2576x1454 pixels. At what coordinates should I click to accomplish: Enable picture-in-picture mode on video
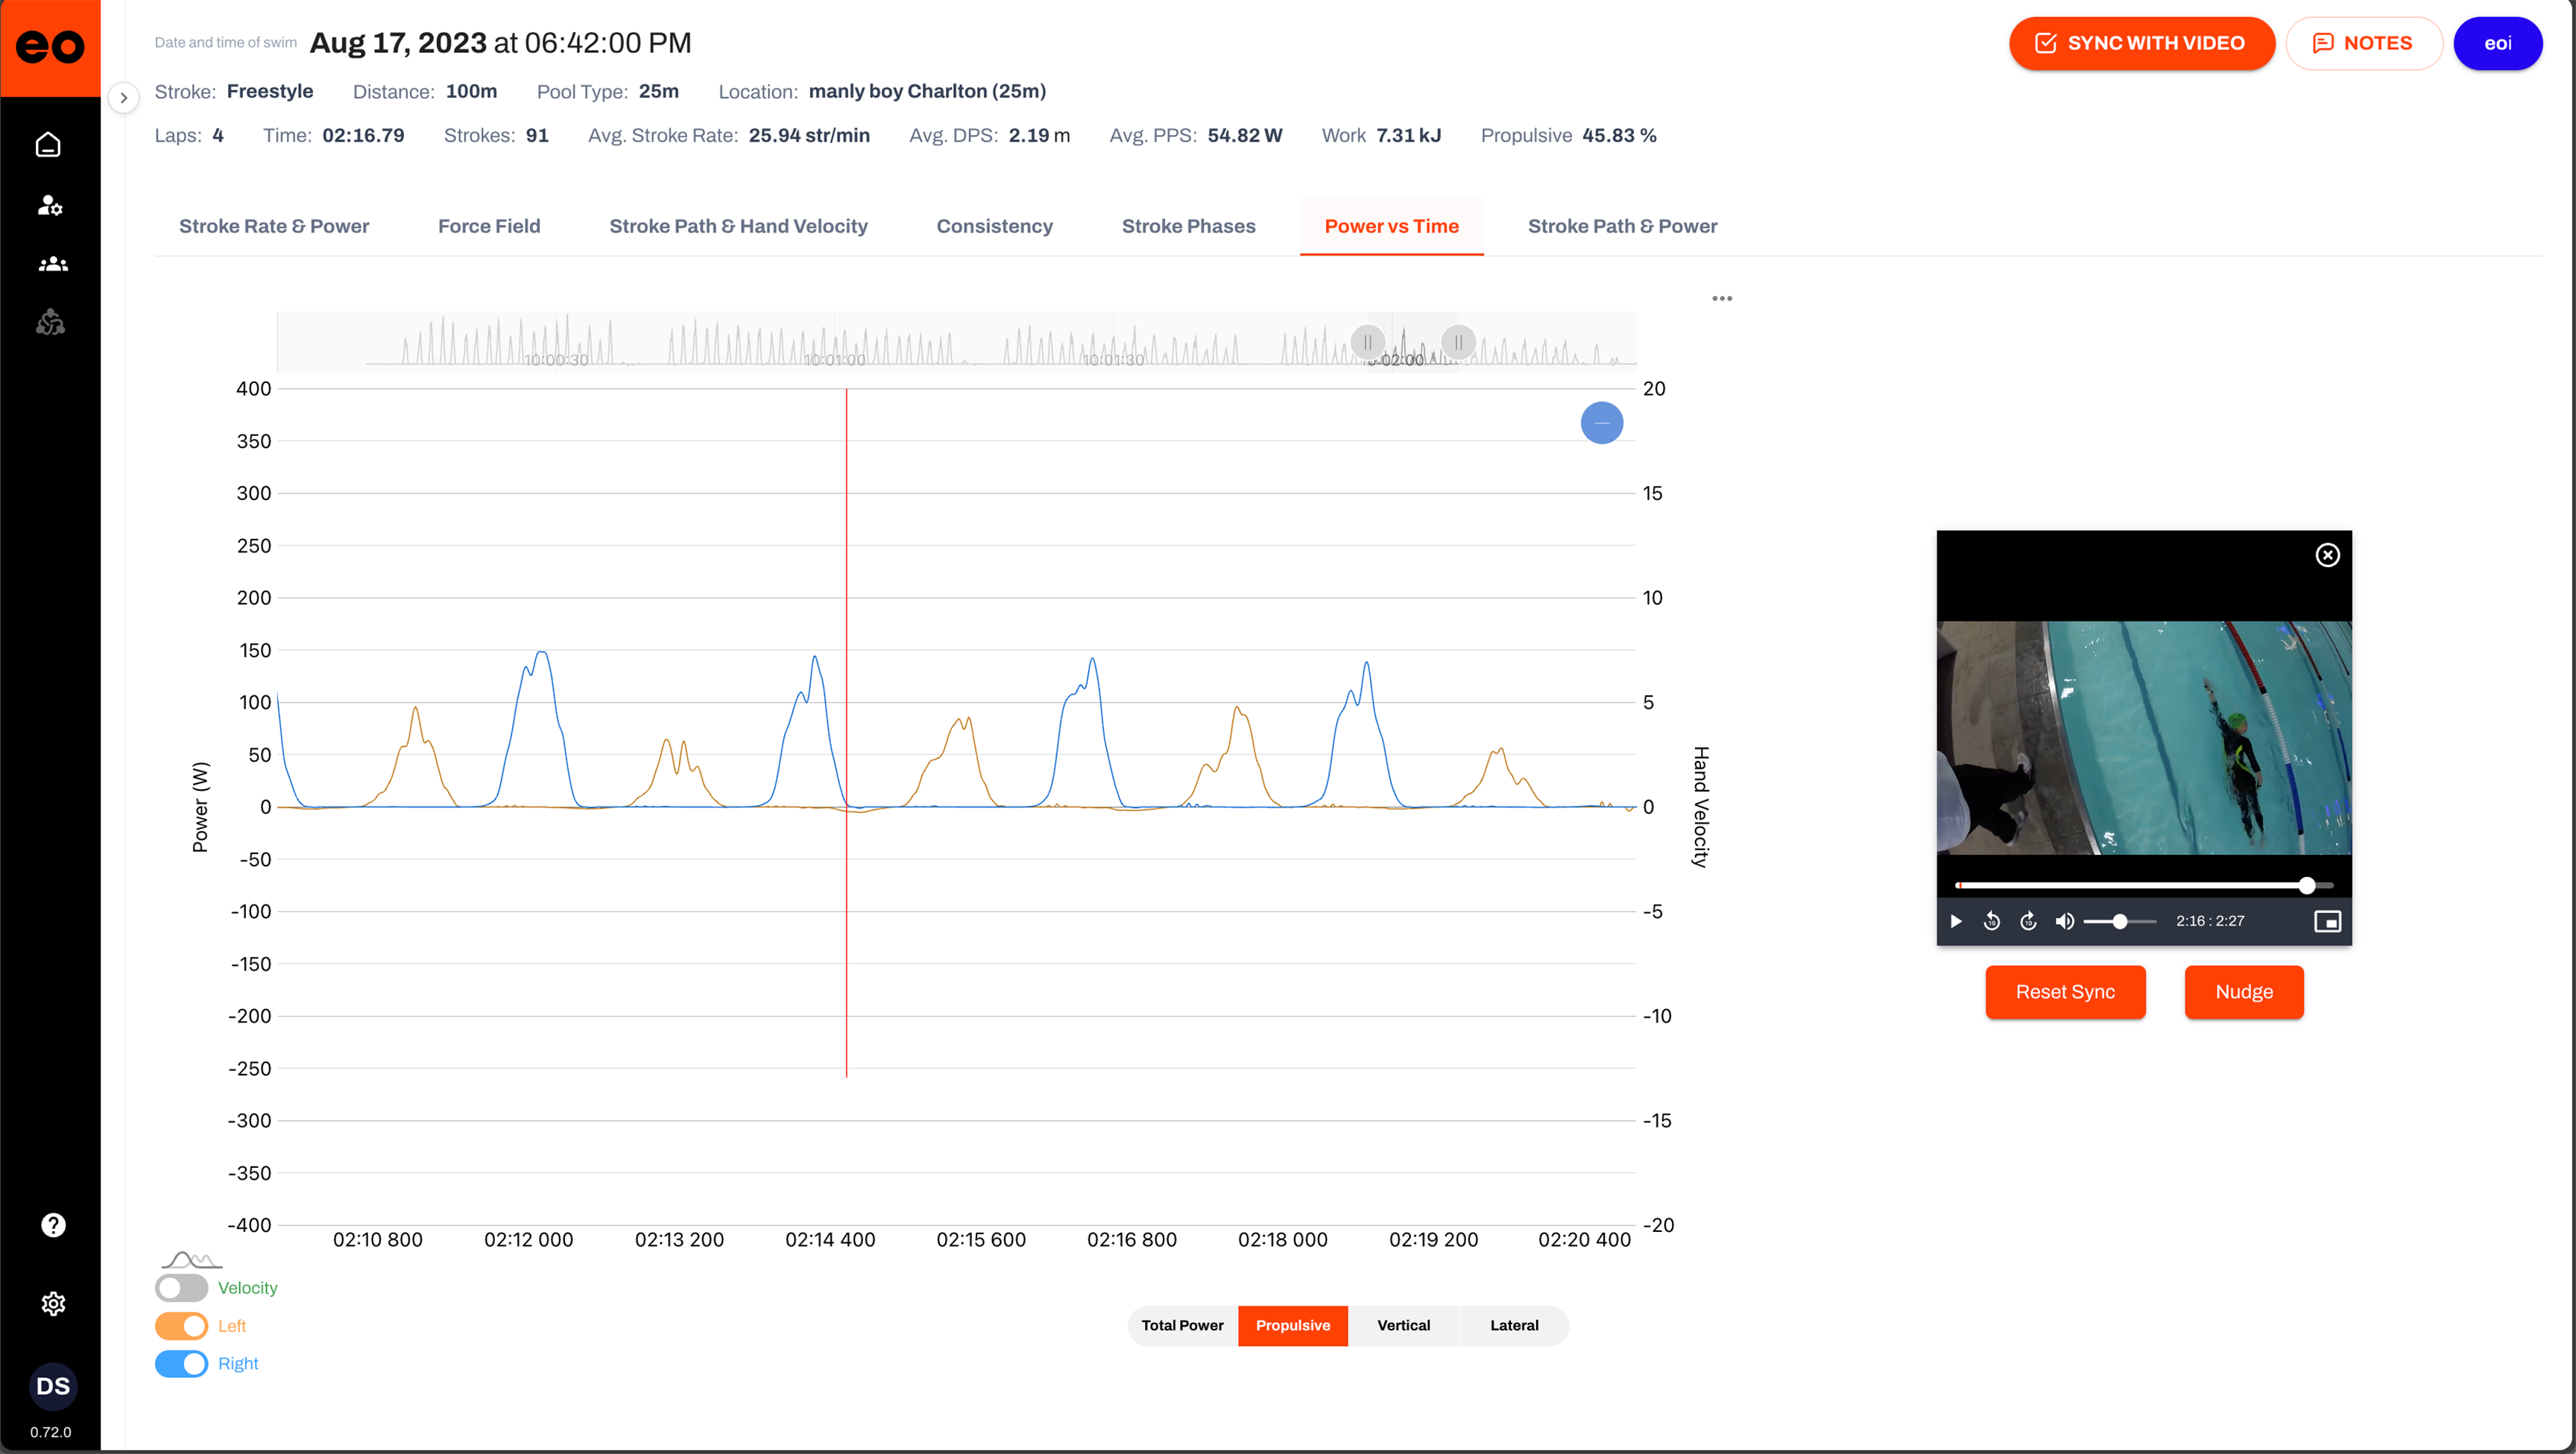(x=2327, y=921)
